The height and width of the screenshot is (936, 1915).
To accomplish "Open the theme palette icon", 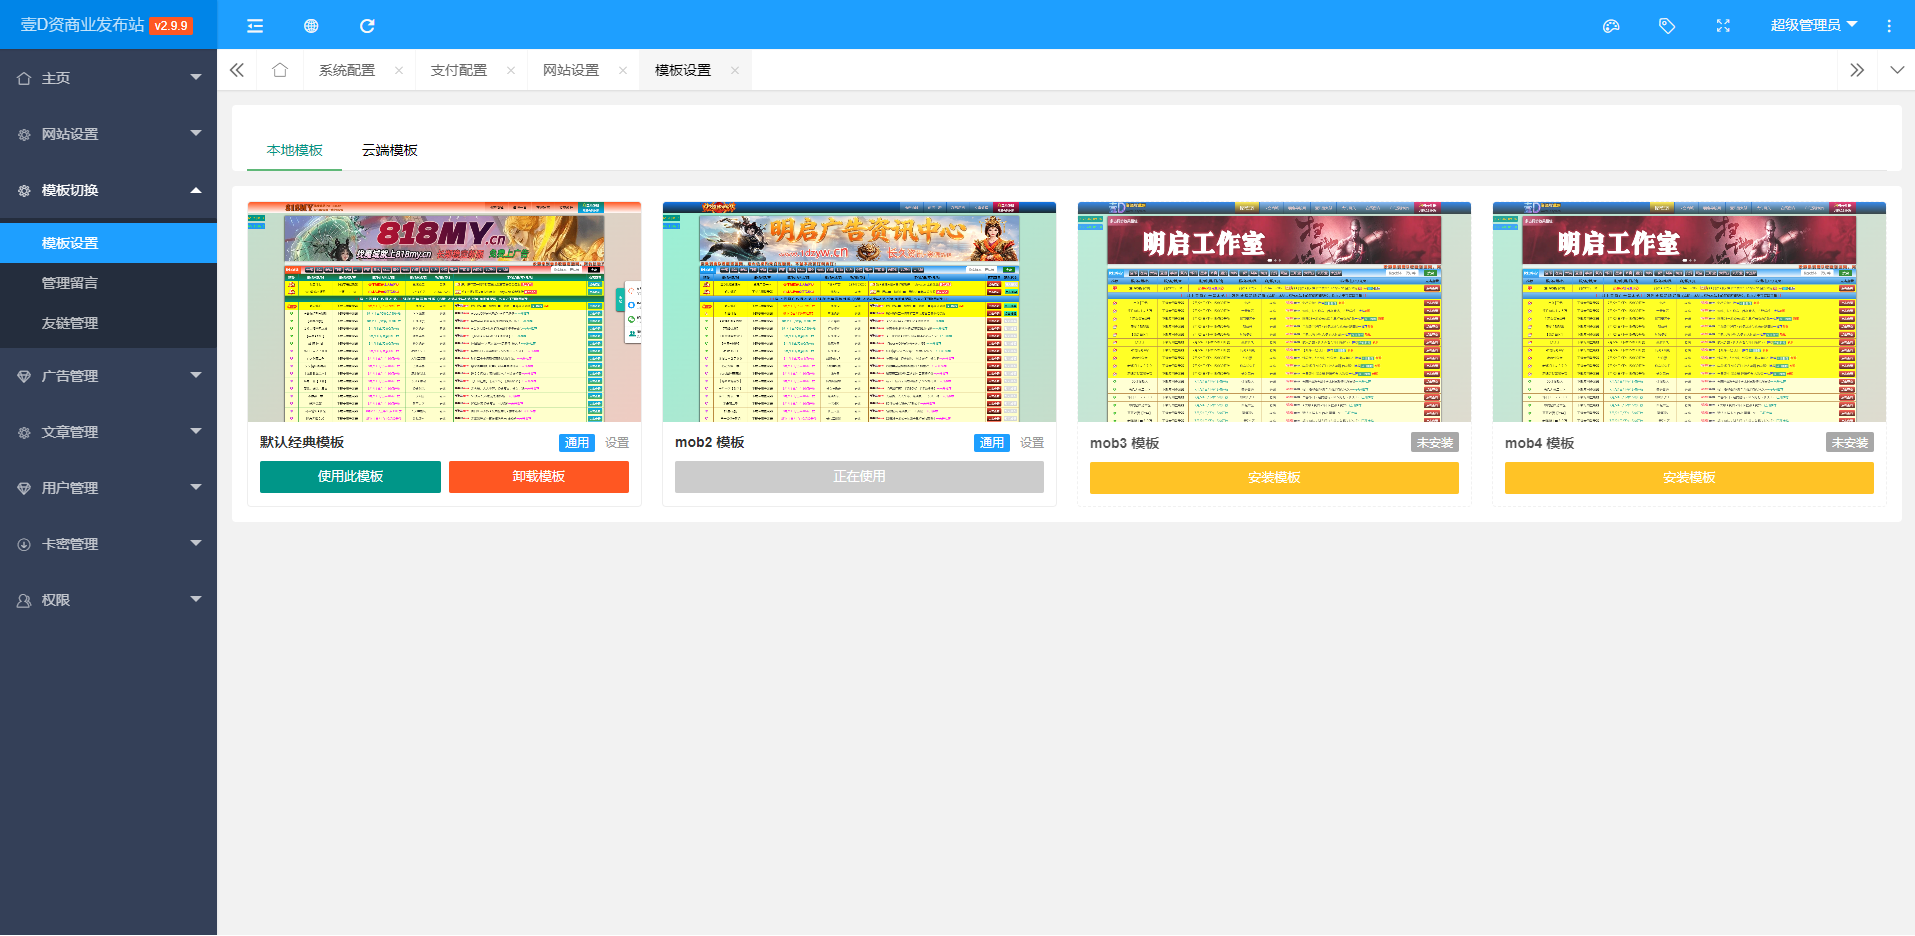I will click(1611, 26).
